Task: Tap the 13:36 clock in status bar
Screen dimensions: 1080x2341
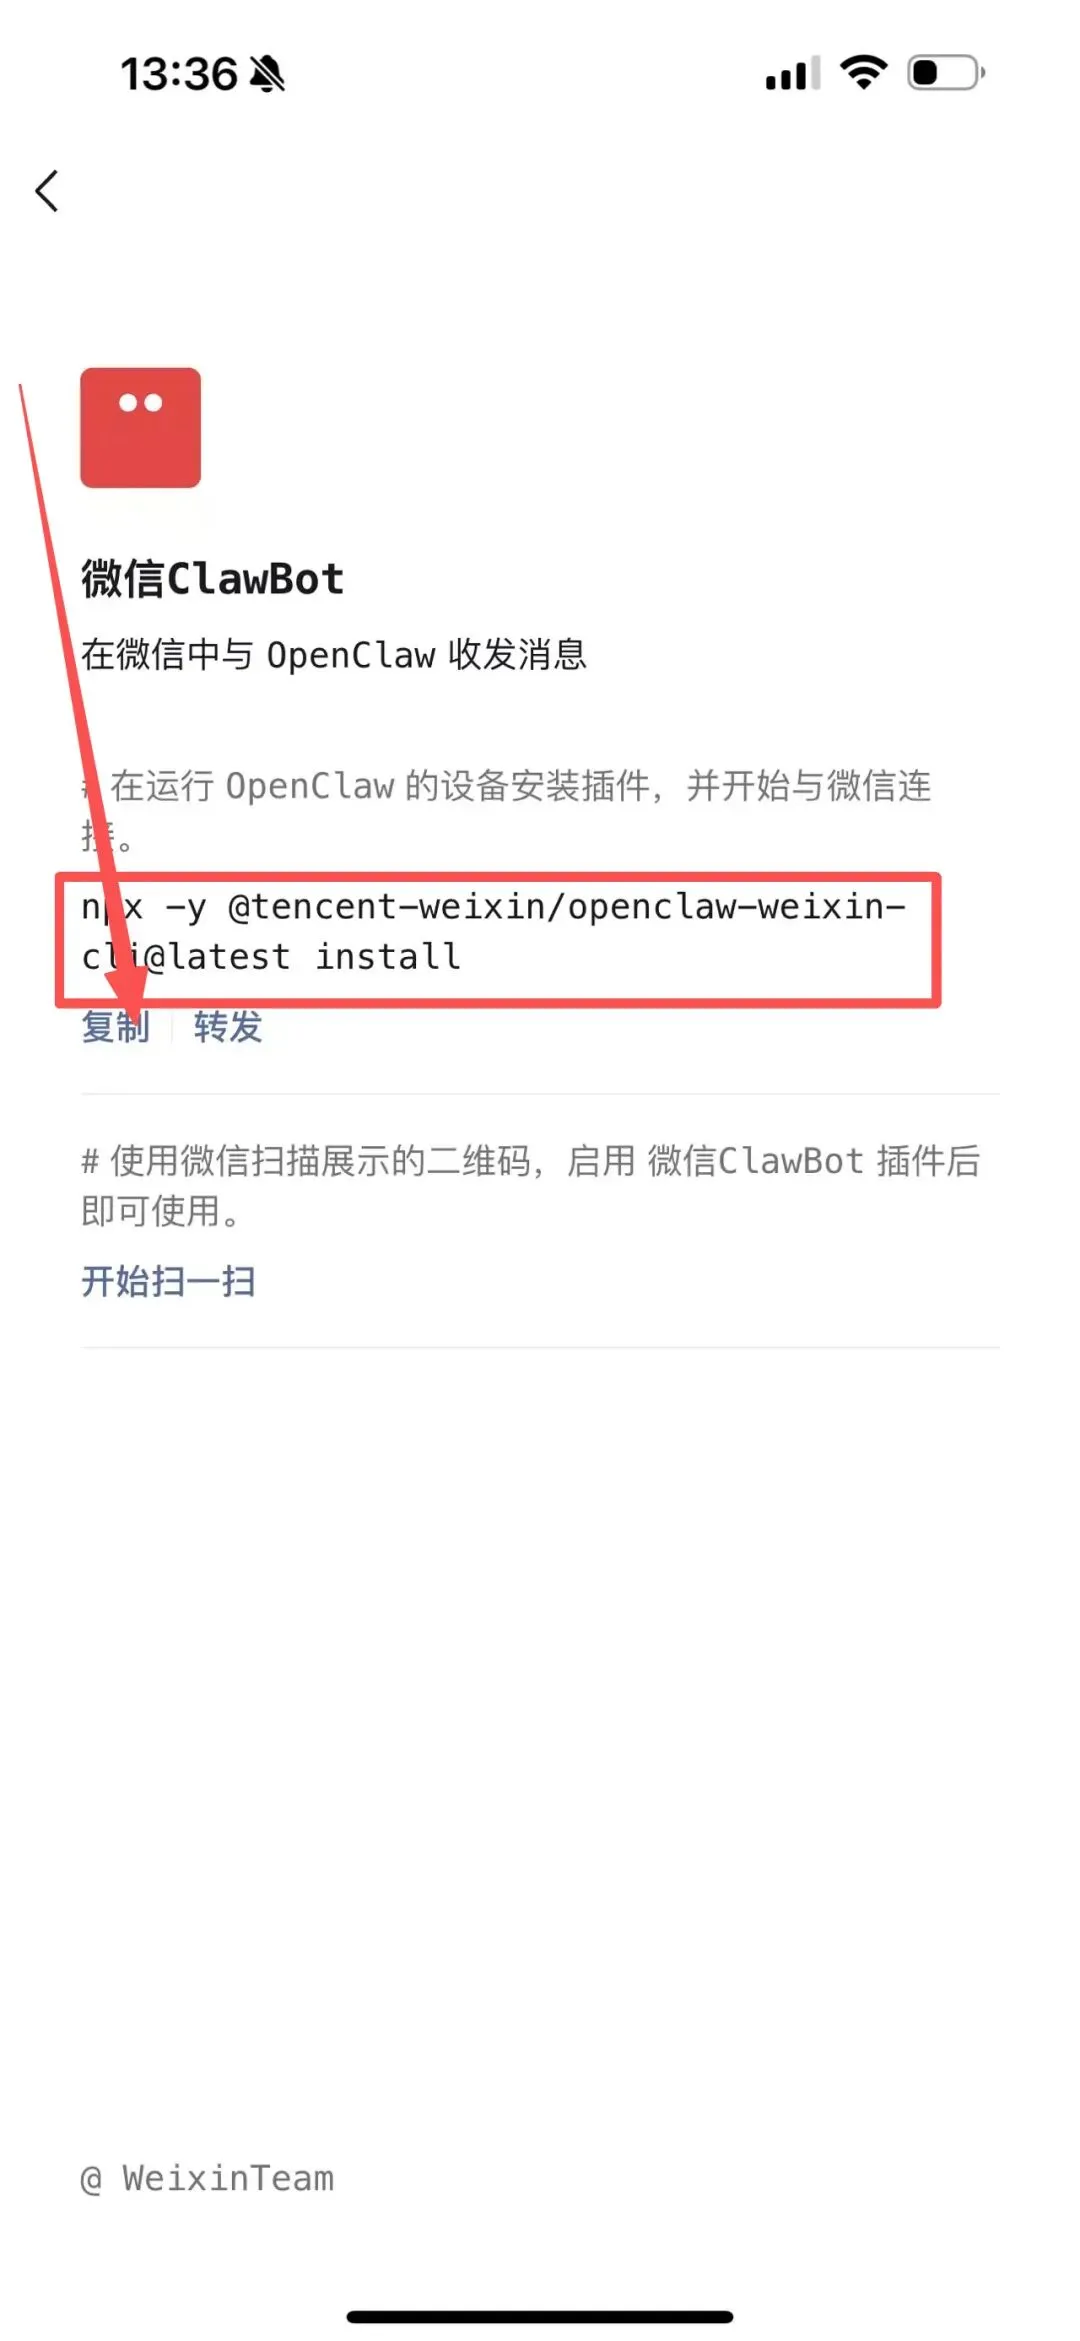Action: [179, 74]
